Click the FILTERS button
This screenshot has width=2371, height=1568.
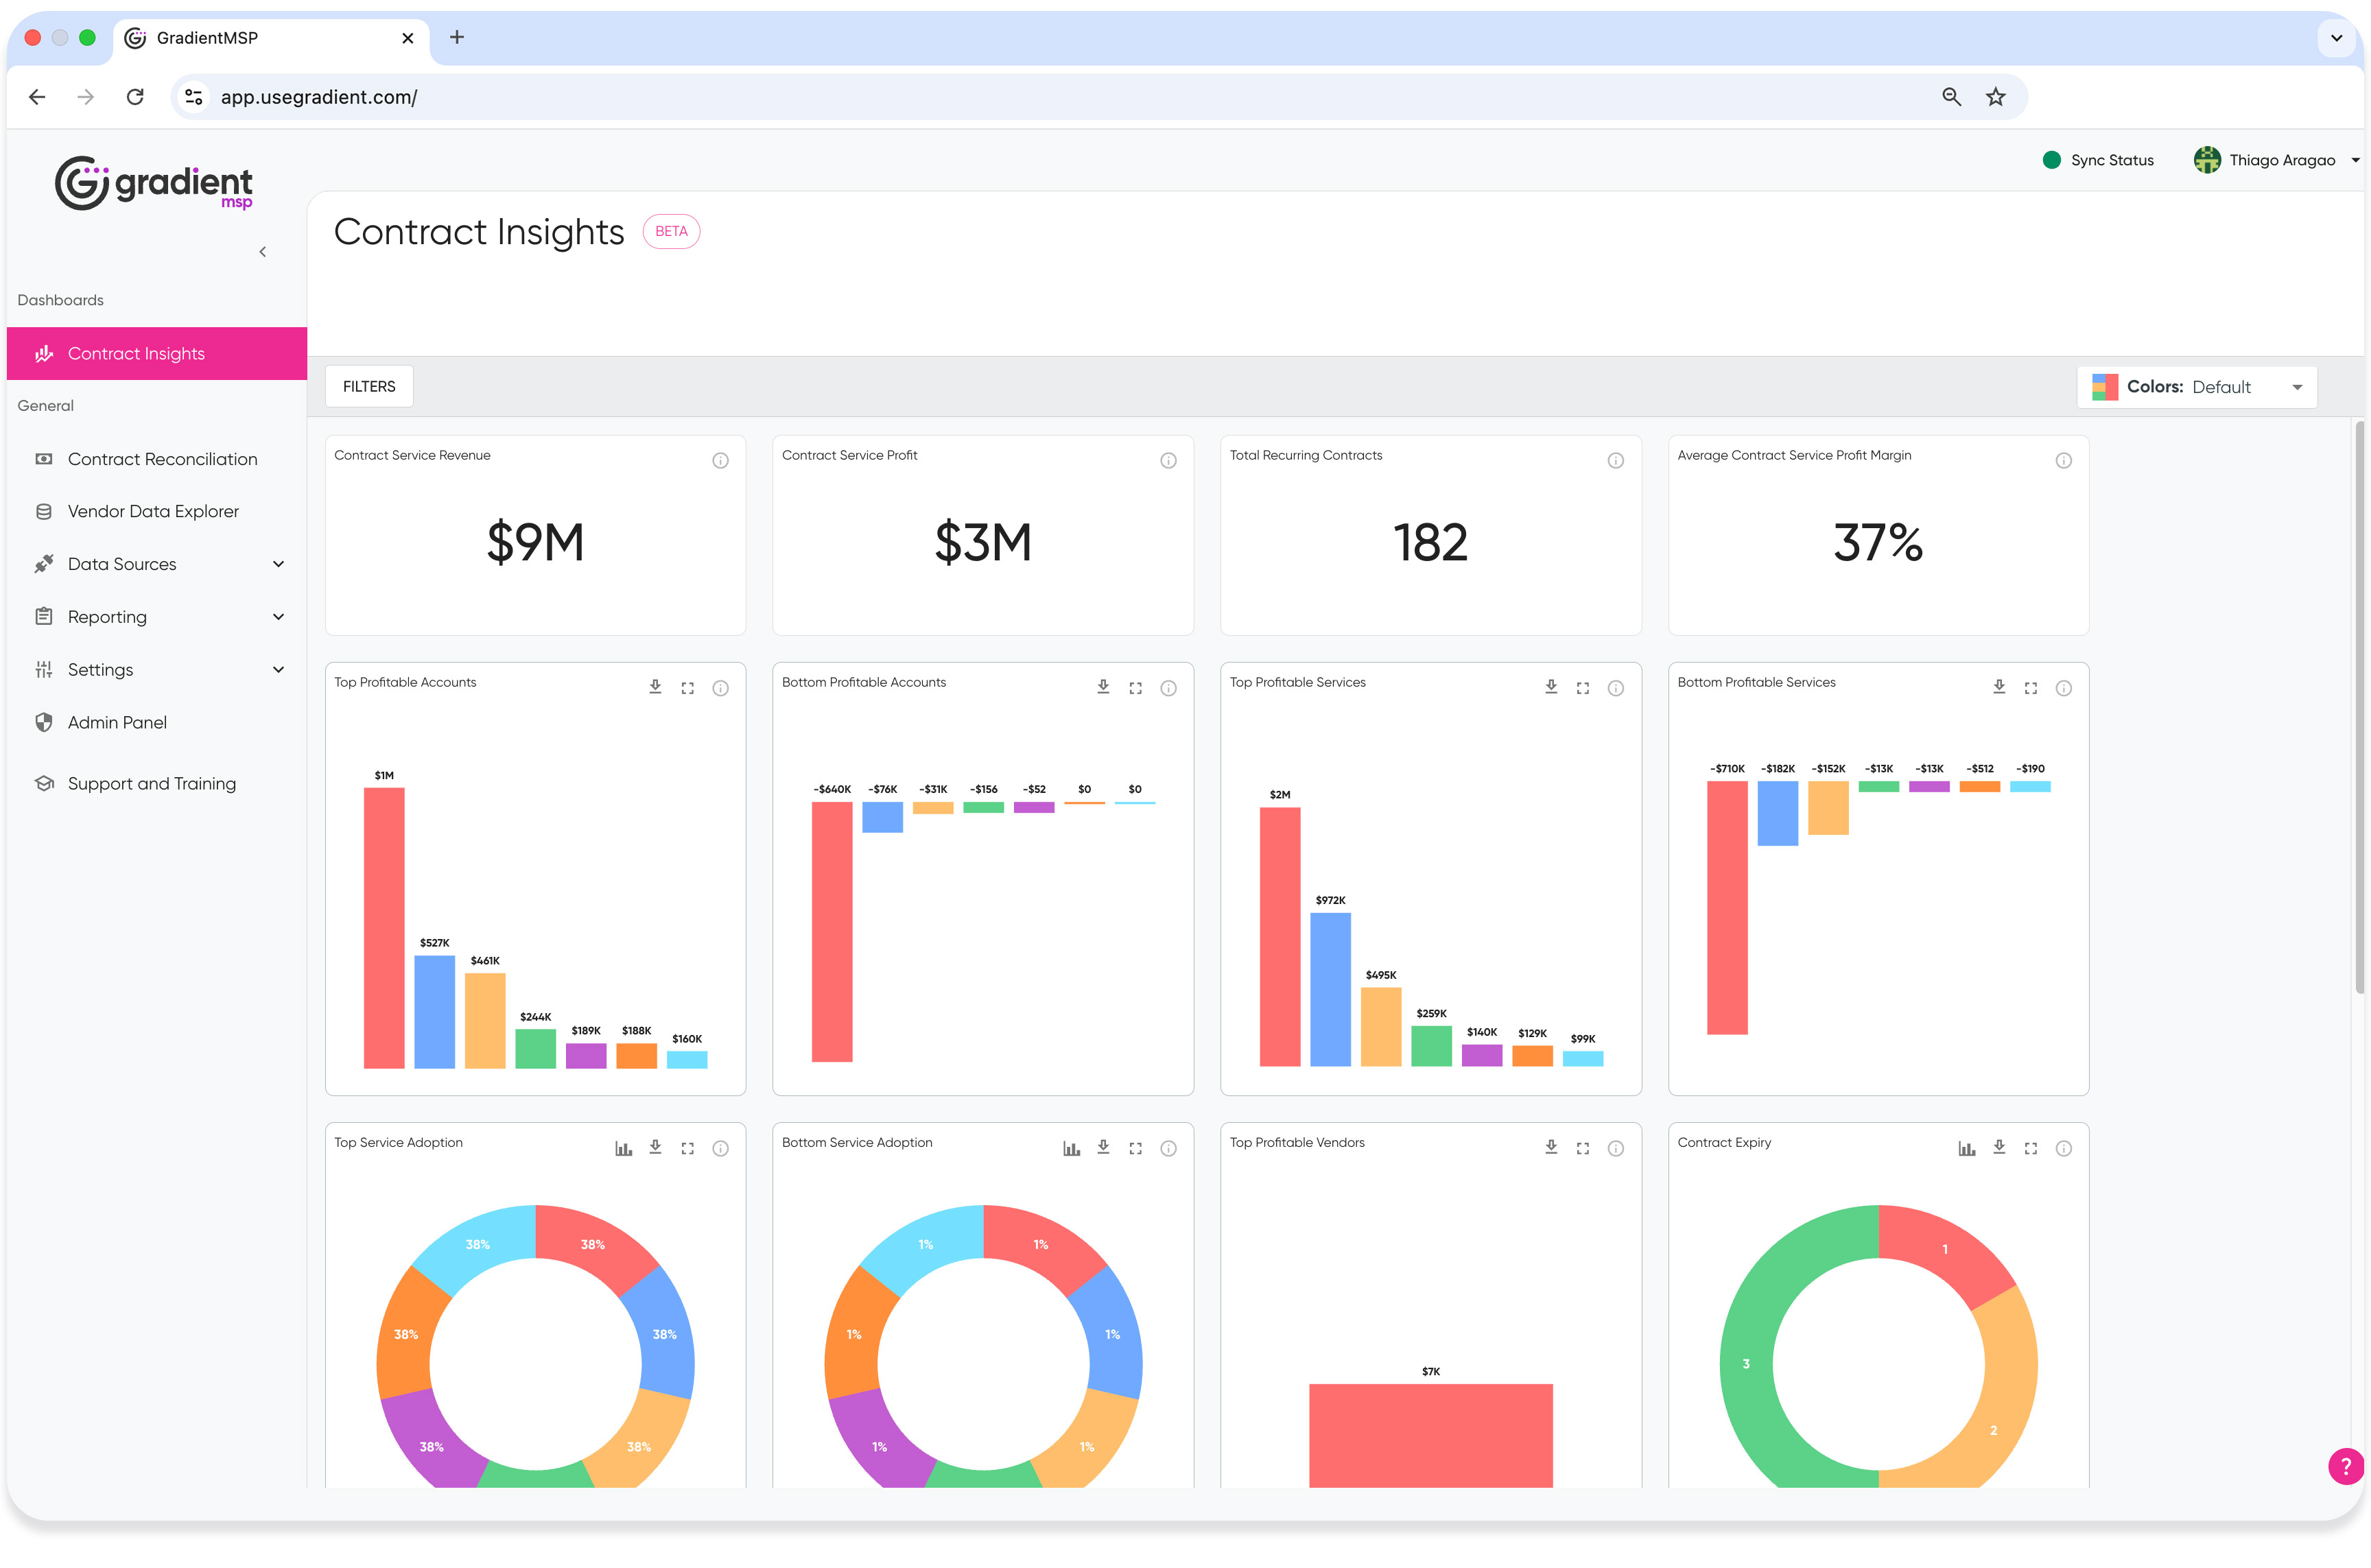(369, 386)
